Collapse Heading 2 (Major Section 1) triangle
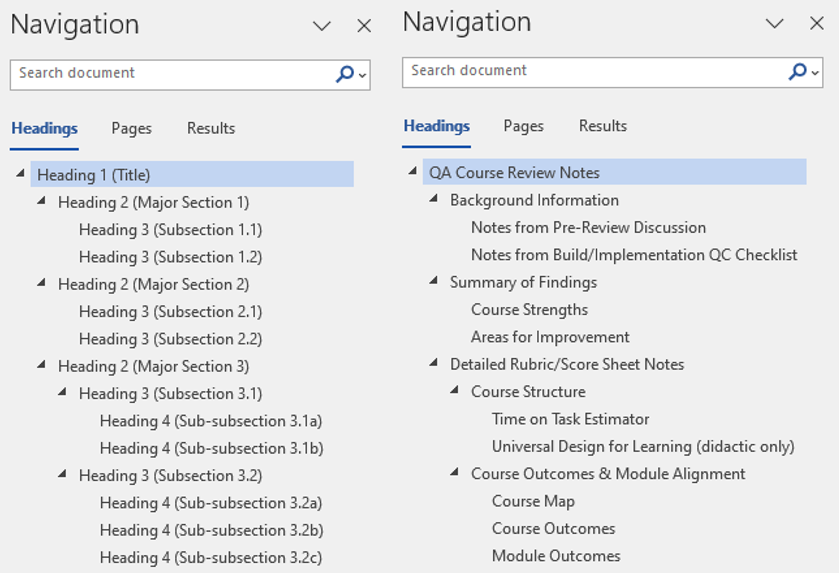This screenshot has height=573, width=839. pos(42,201)
